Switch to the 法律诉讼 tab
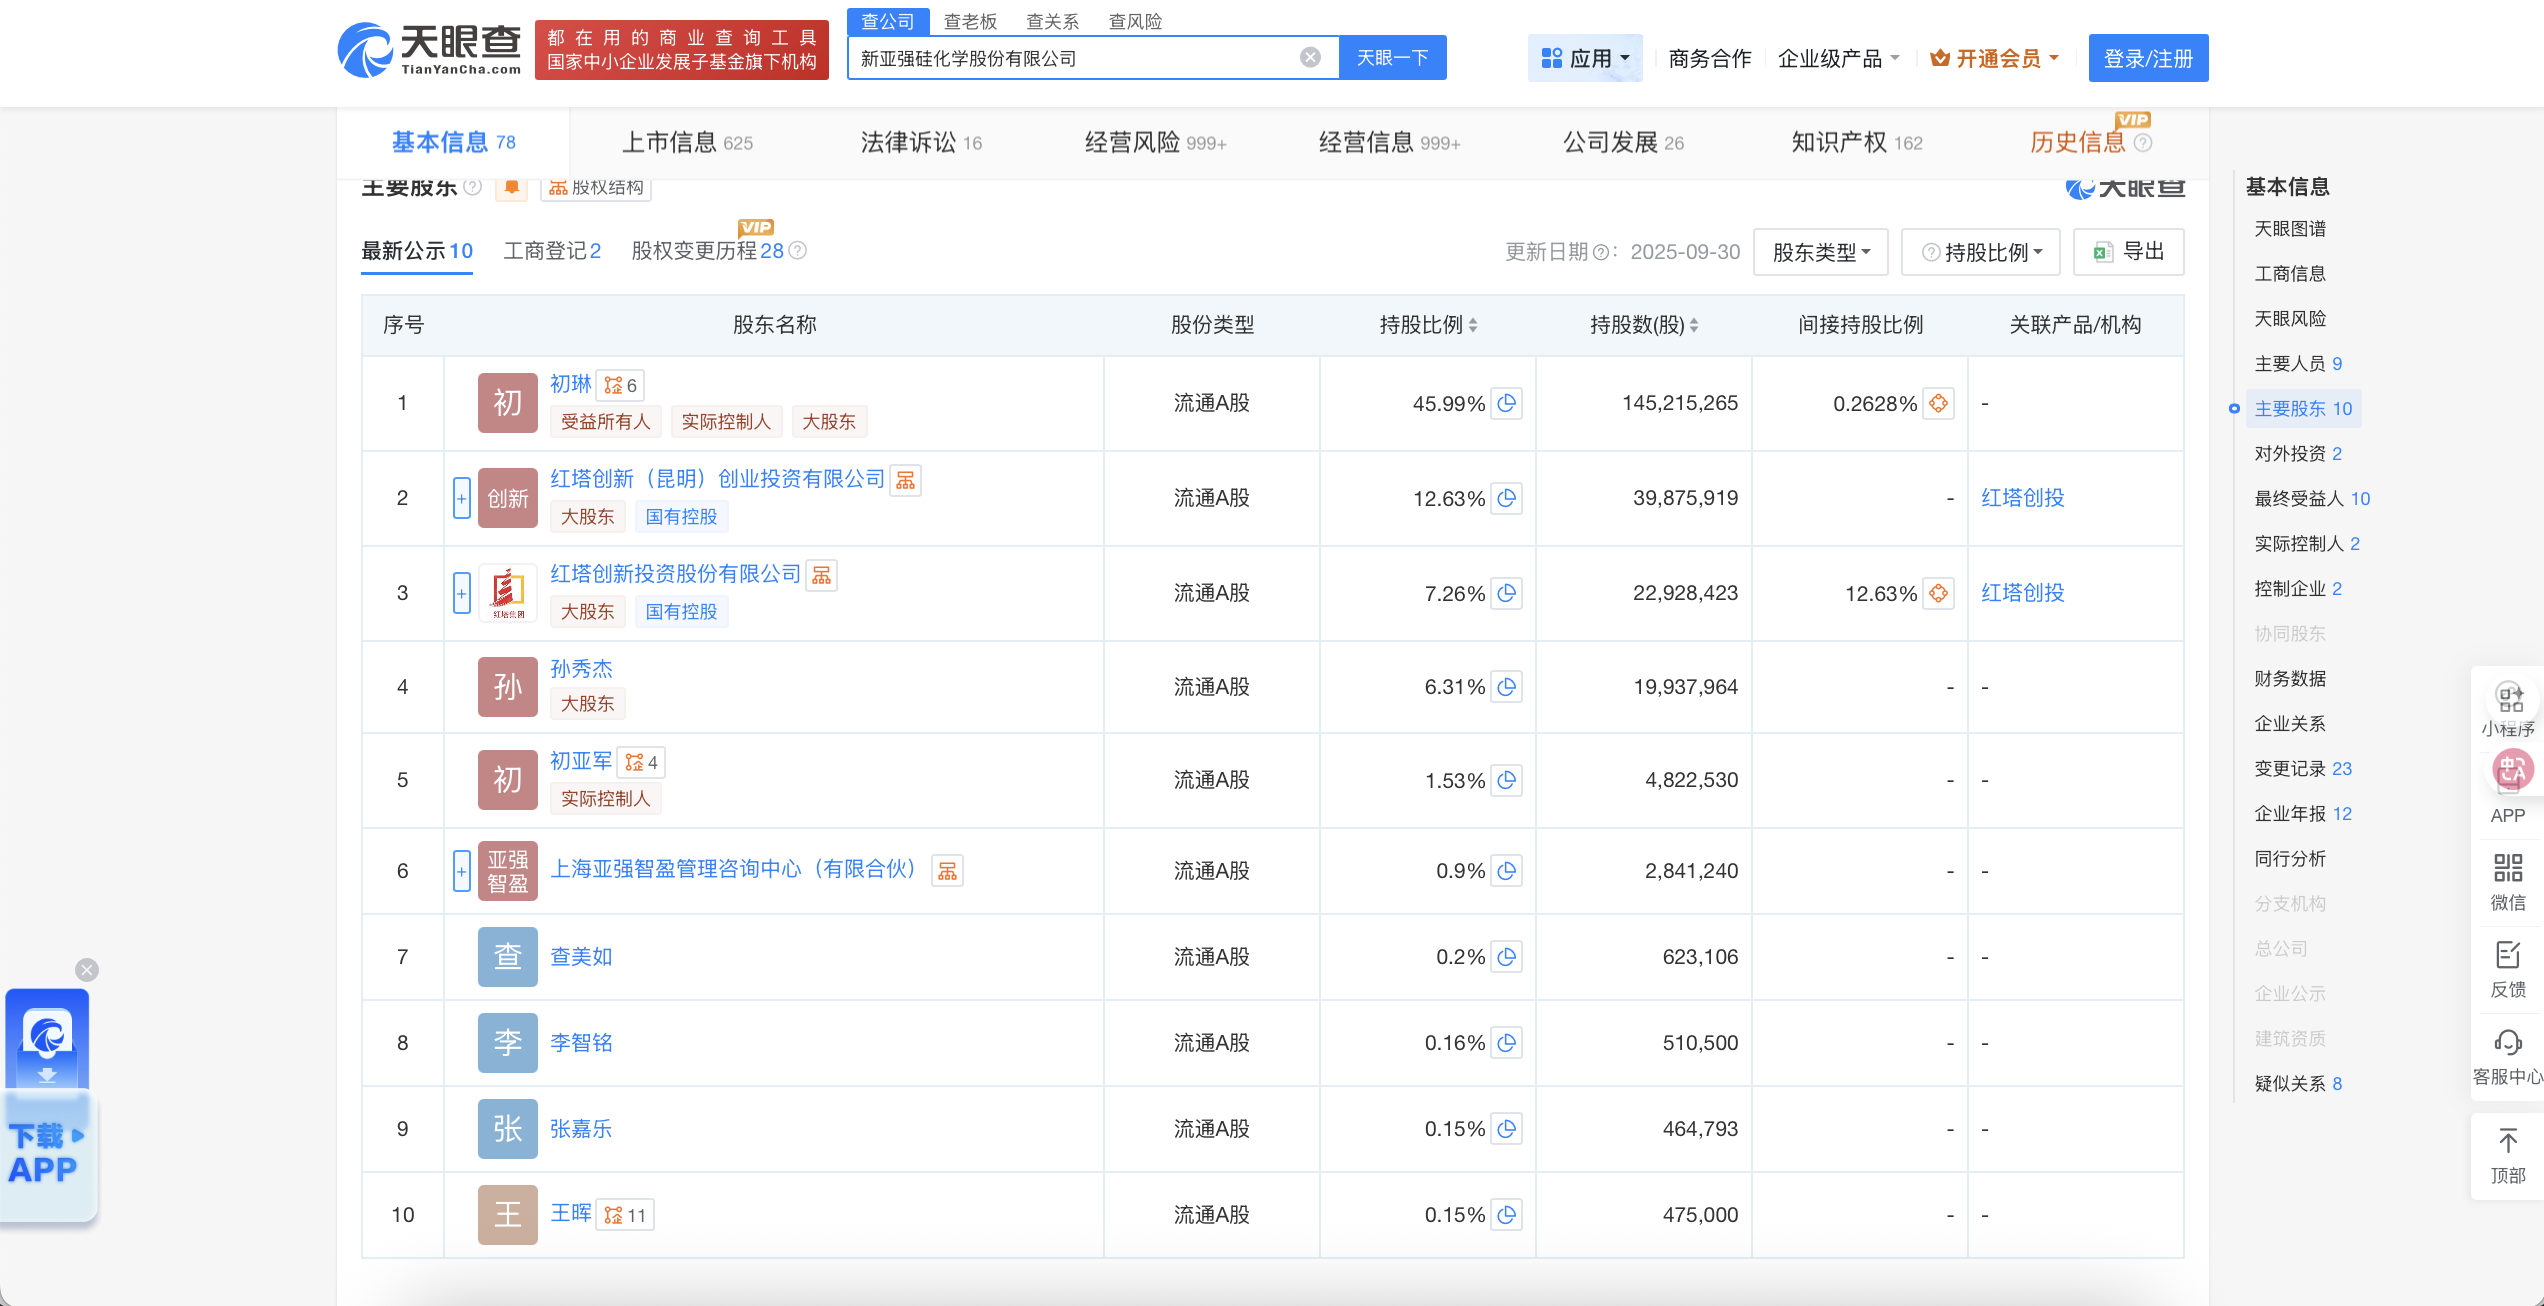The width and height of the screenshot is (2544, 1306). pos(907,142)
